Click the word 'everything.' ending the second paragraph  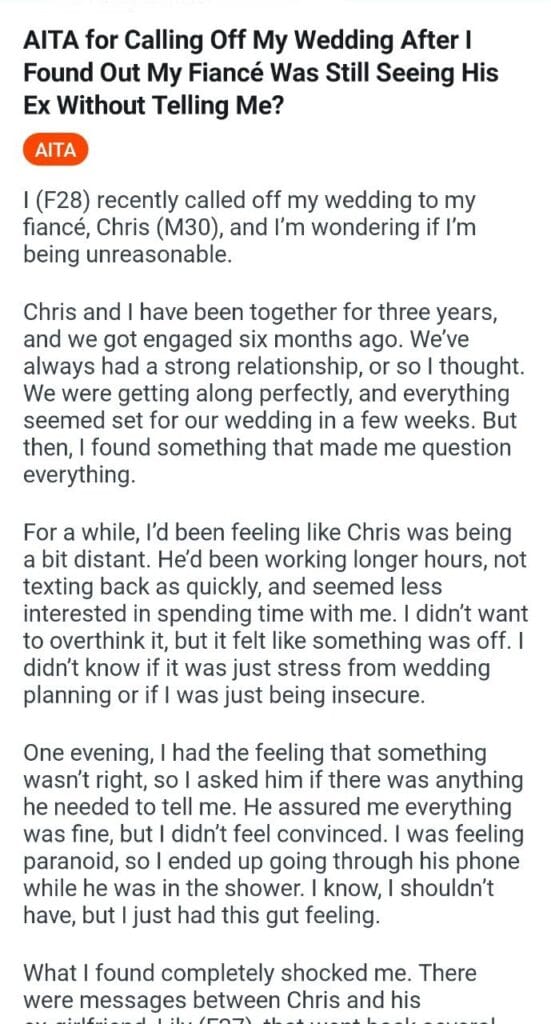[x=80, y=475]
